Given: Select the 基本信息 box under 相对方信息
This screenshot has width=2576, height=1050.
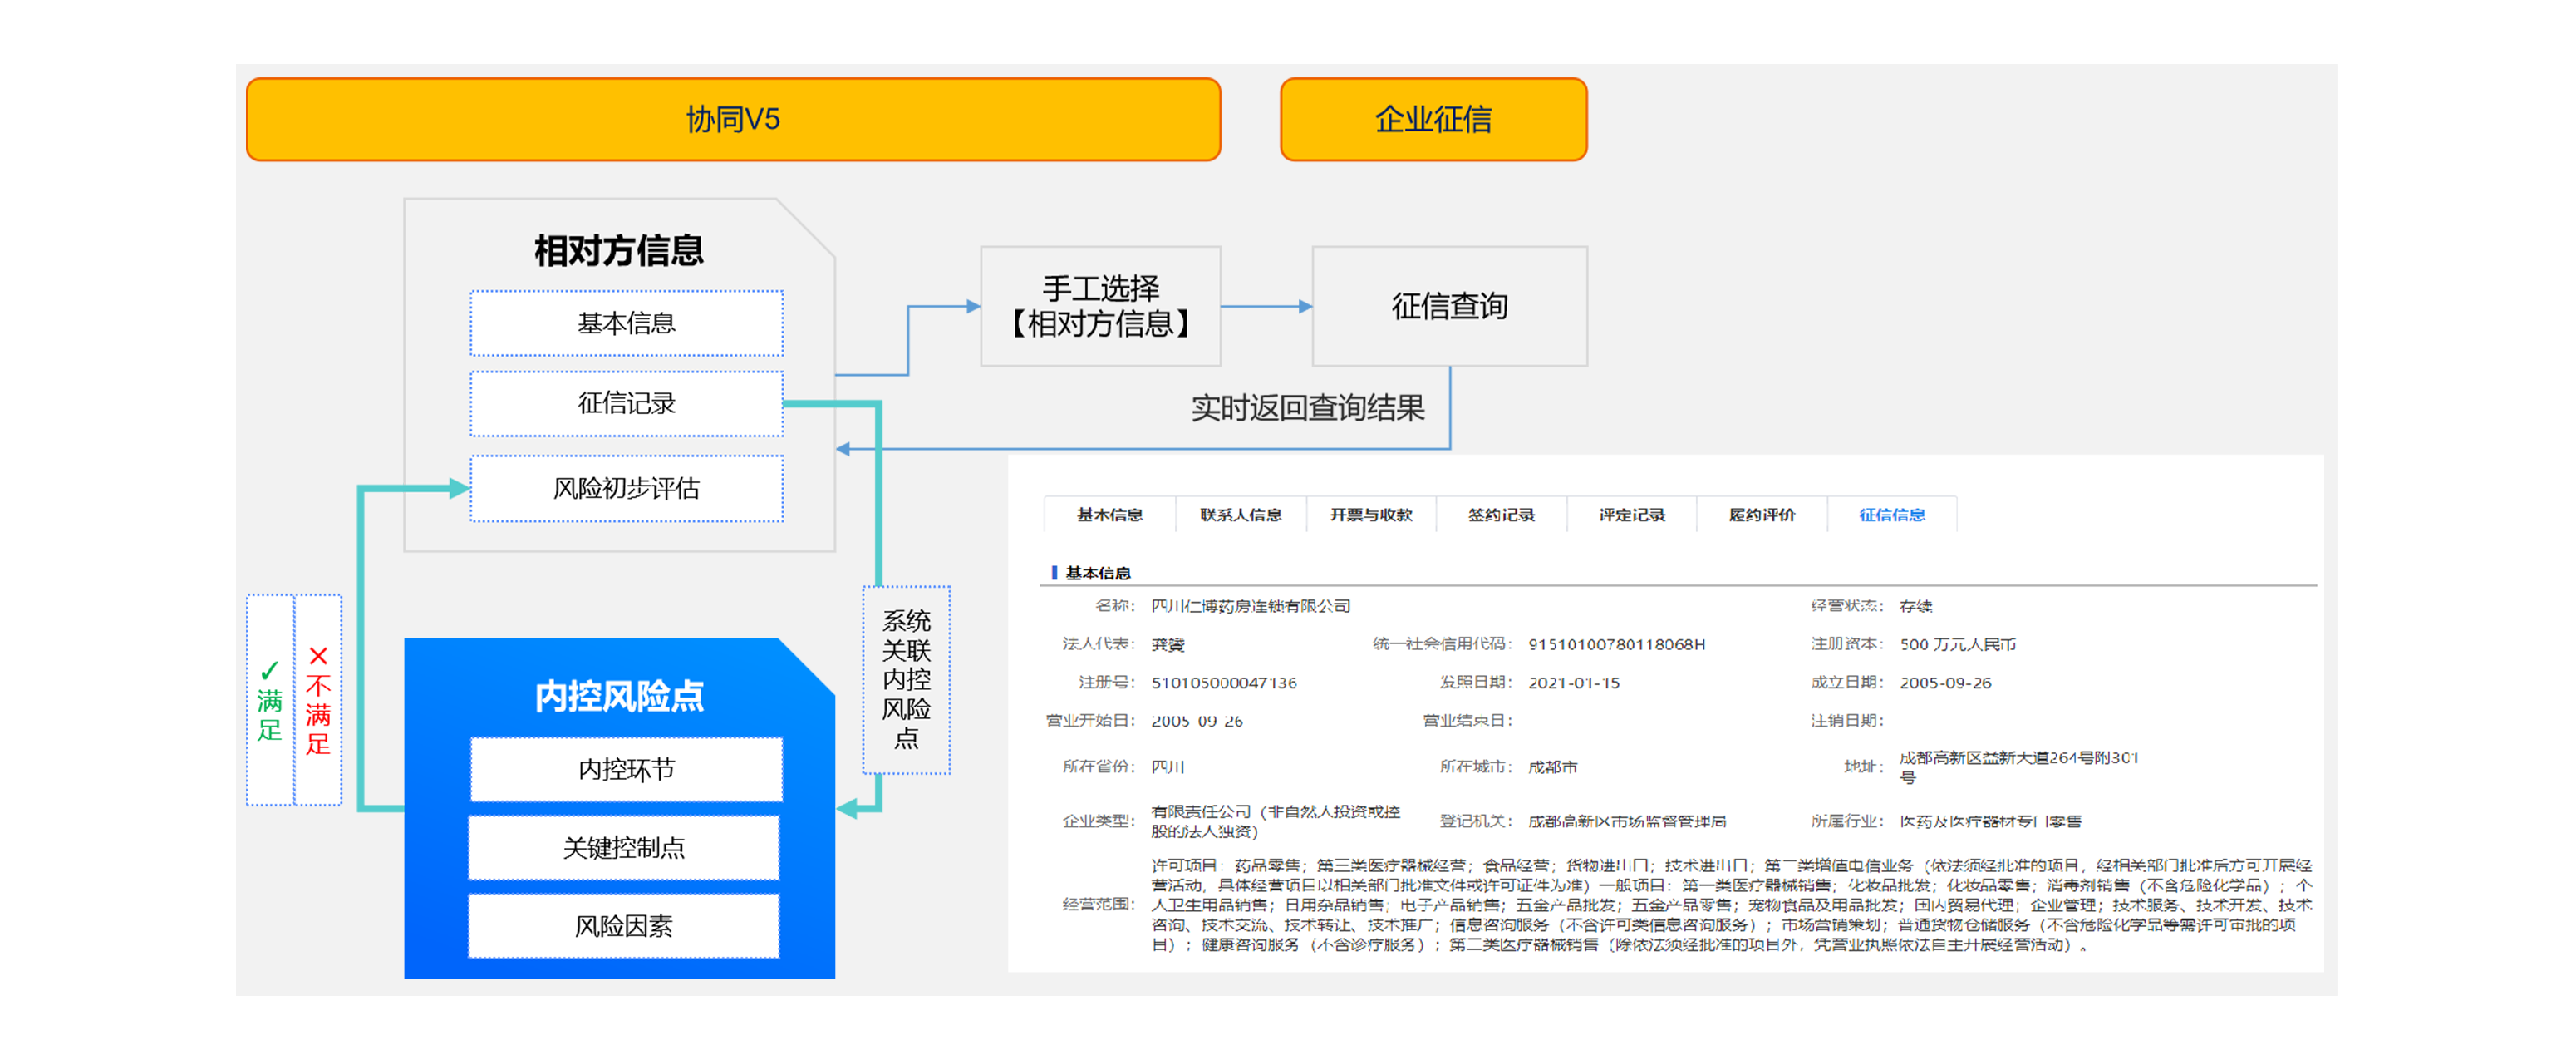Looking at the screenshot, I should pyautogui.click(x=626, y=323).
